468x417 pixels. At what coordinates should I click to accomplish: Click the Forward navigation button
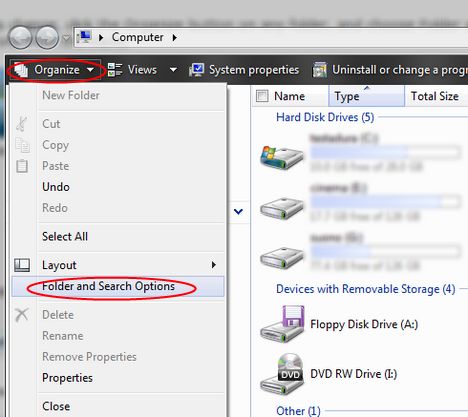click(x=47, y=37)
